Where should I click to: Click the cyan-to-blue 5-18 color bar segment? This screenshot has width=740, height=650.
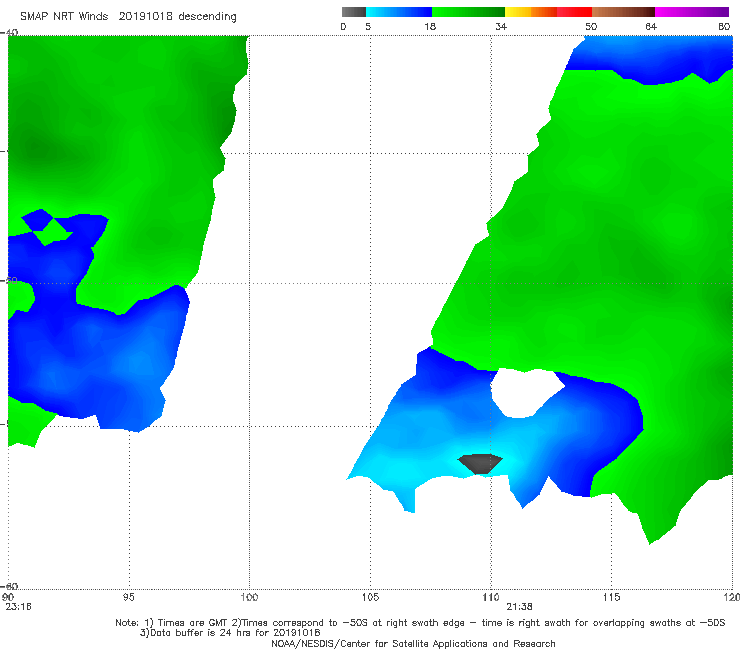coord(399,12)
